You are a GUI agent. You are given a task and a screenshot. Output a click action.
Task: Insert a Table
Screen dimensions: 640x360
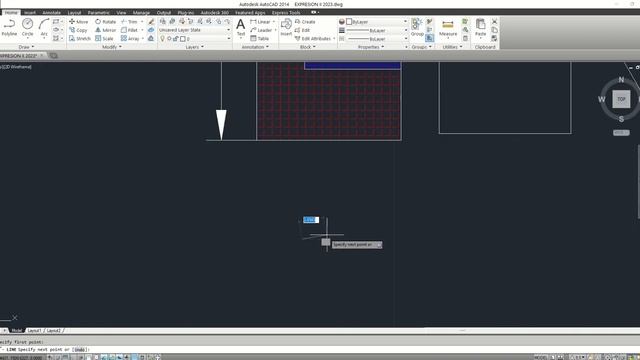pyautogui.click(x=260, y=38)
